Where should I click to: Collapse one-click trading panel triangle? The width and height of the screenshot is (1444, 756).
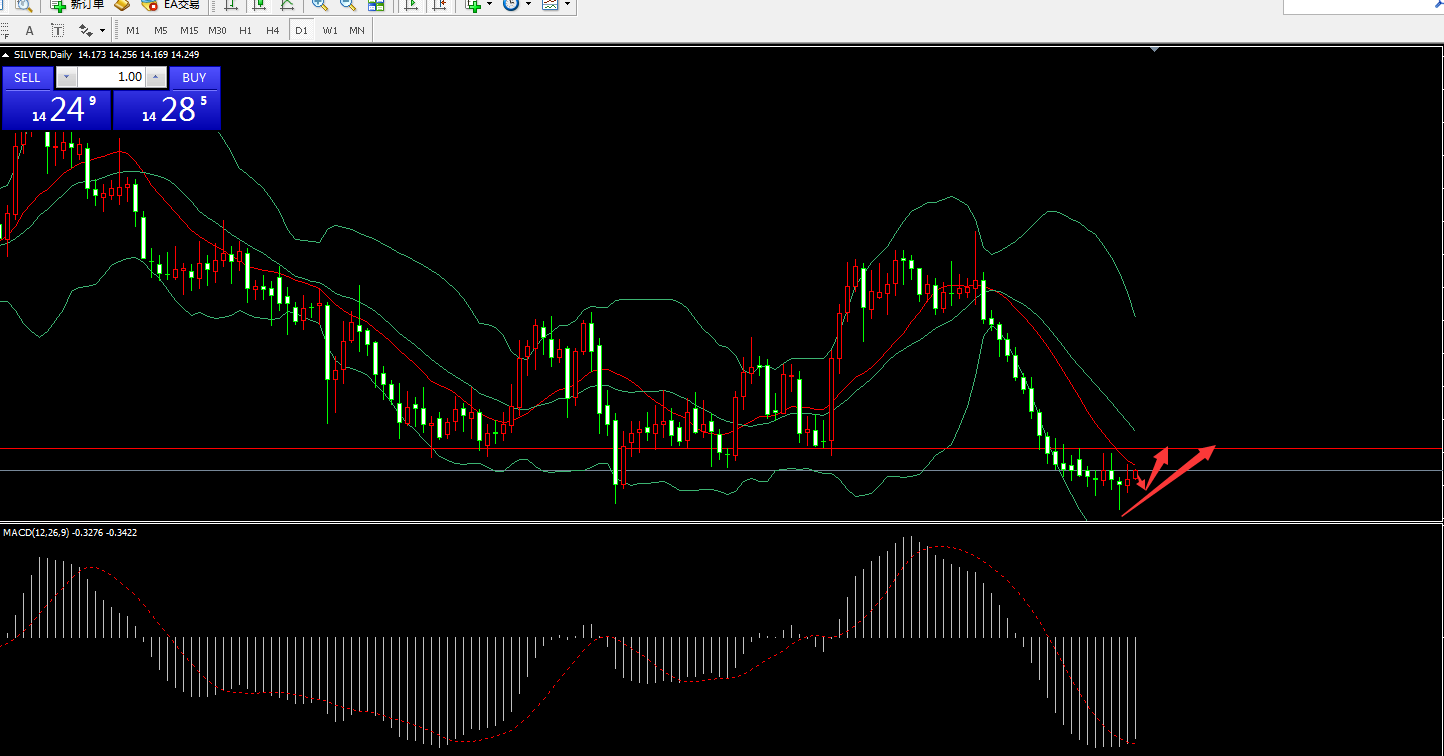6,55
